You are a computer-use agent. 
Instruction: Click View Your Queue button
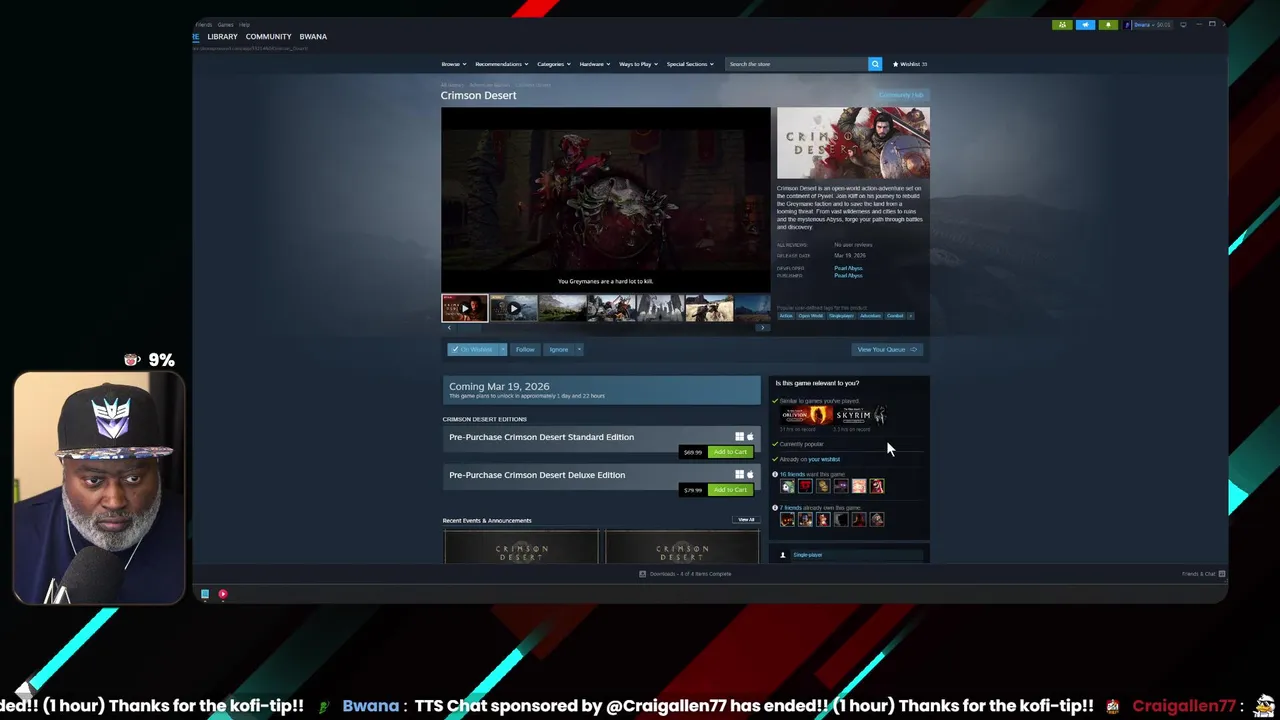point(886,349)
